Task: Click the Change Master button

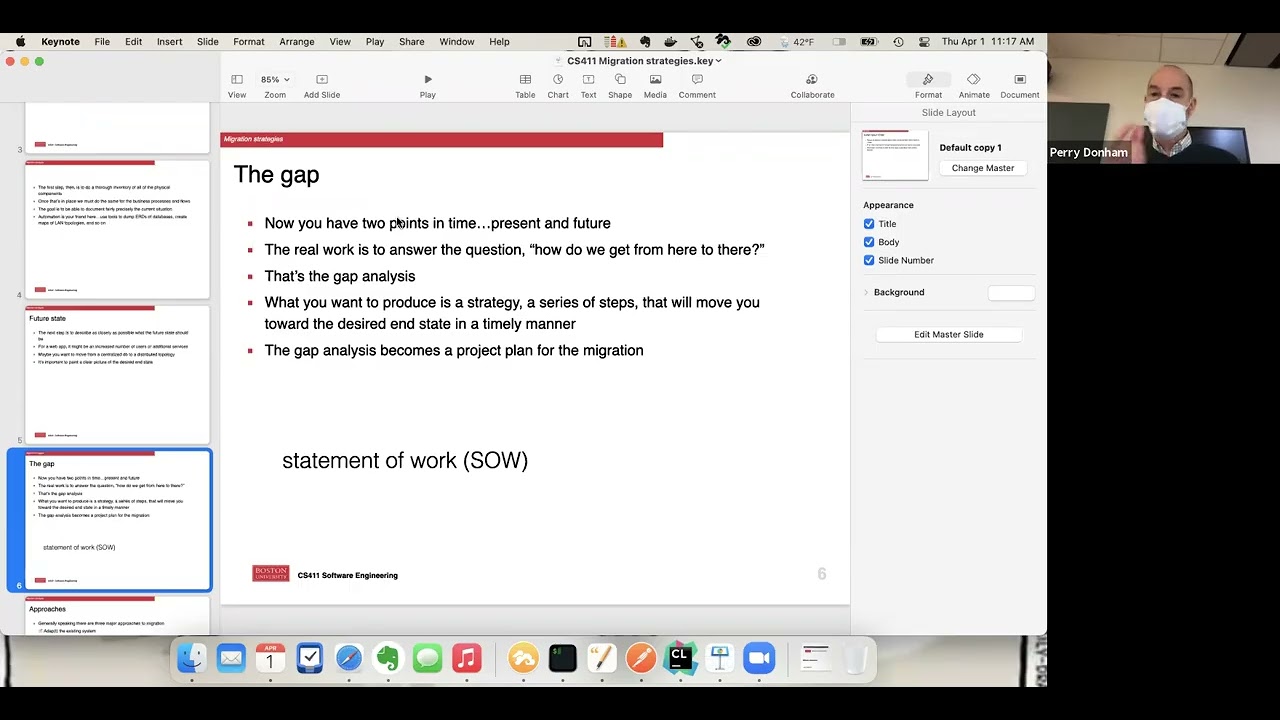Action: (983, 168)
